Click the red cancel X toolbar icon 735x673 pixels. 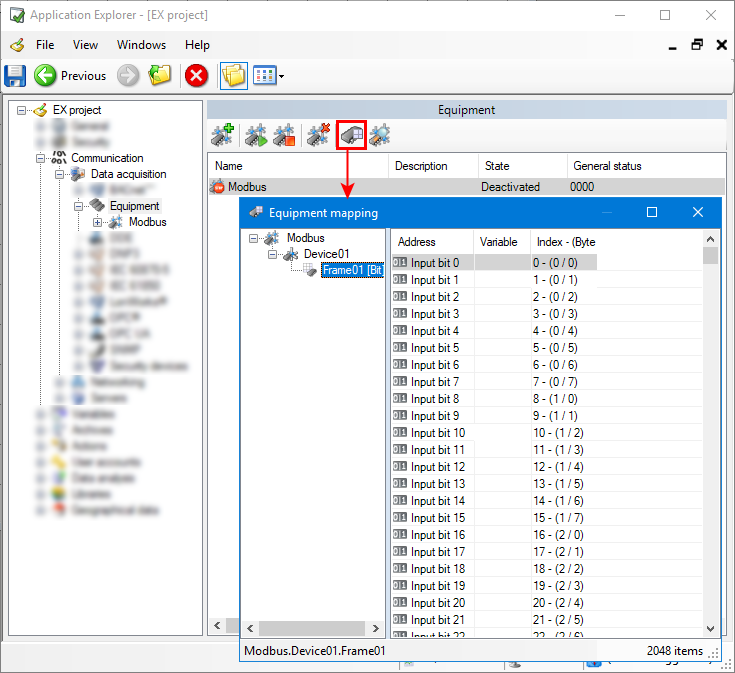[196, 76]
